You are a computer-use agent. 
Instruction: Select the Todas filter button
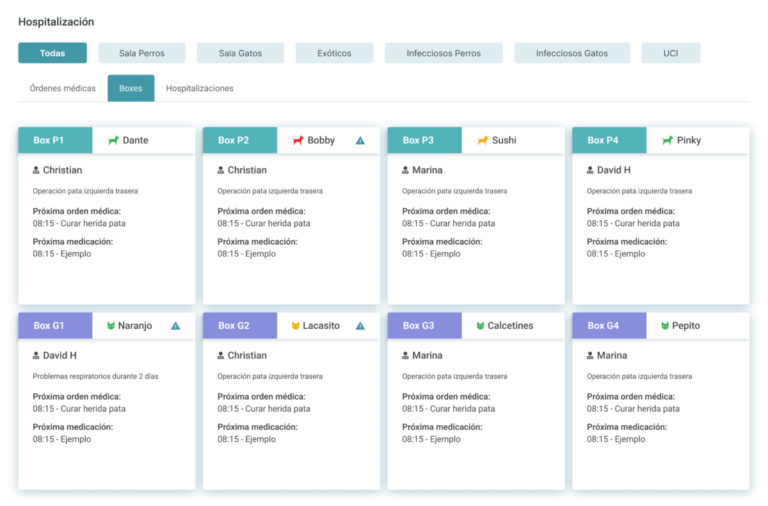52,53
